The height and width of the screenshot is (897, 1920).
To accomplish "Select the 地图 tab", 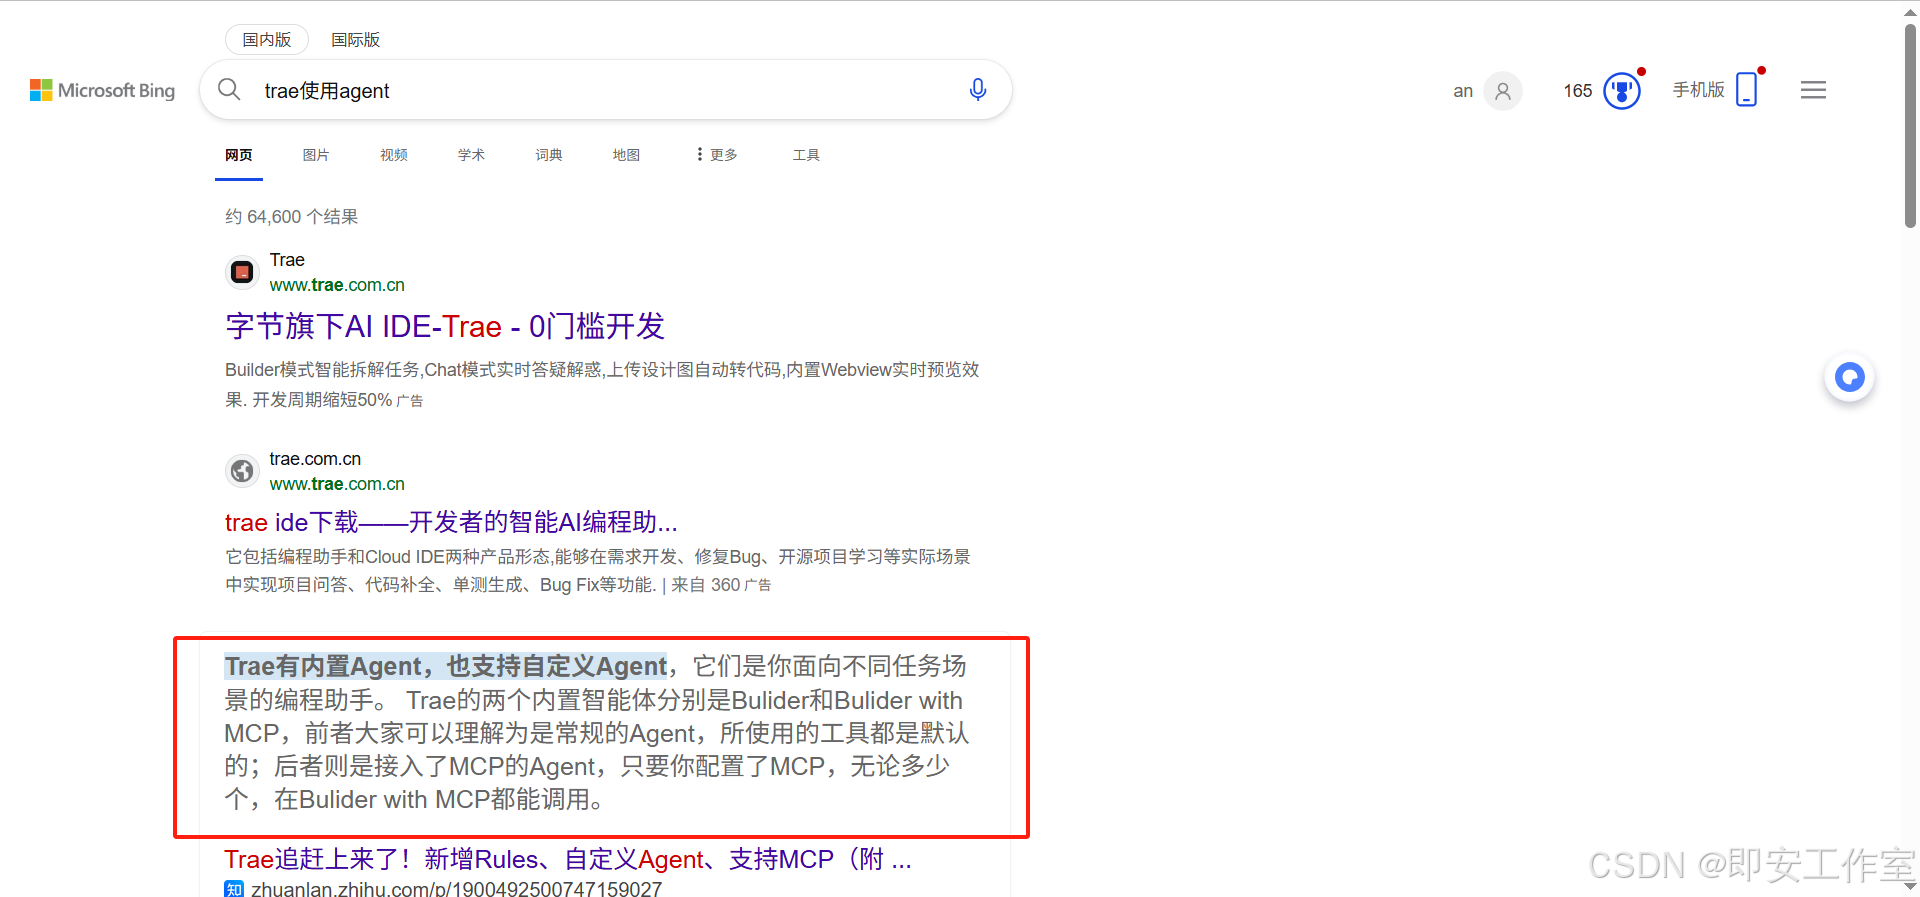I will (626, 155).
